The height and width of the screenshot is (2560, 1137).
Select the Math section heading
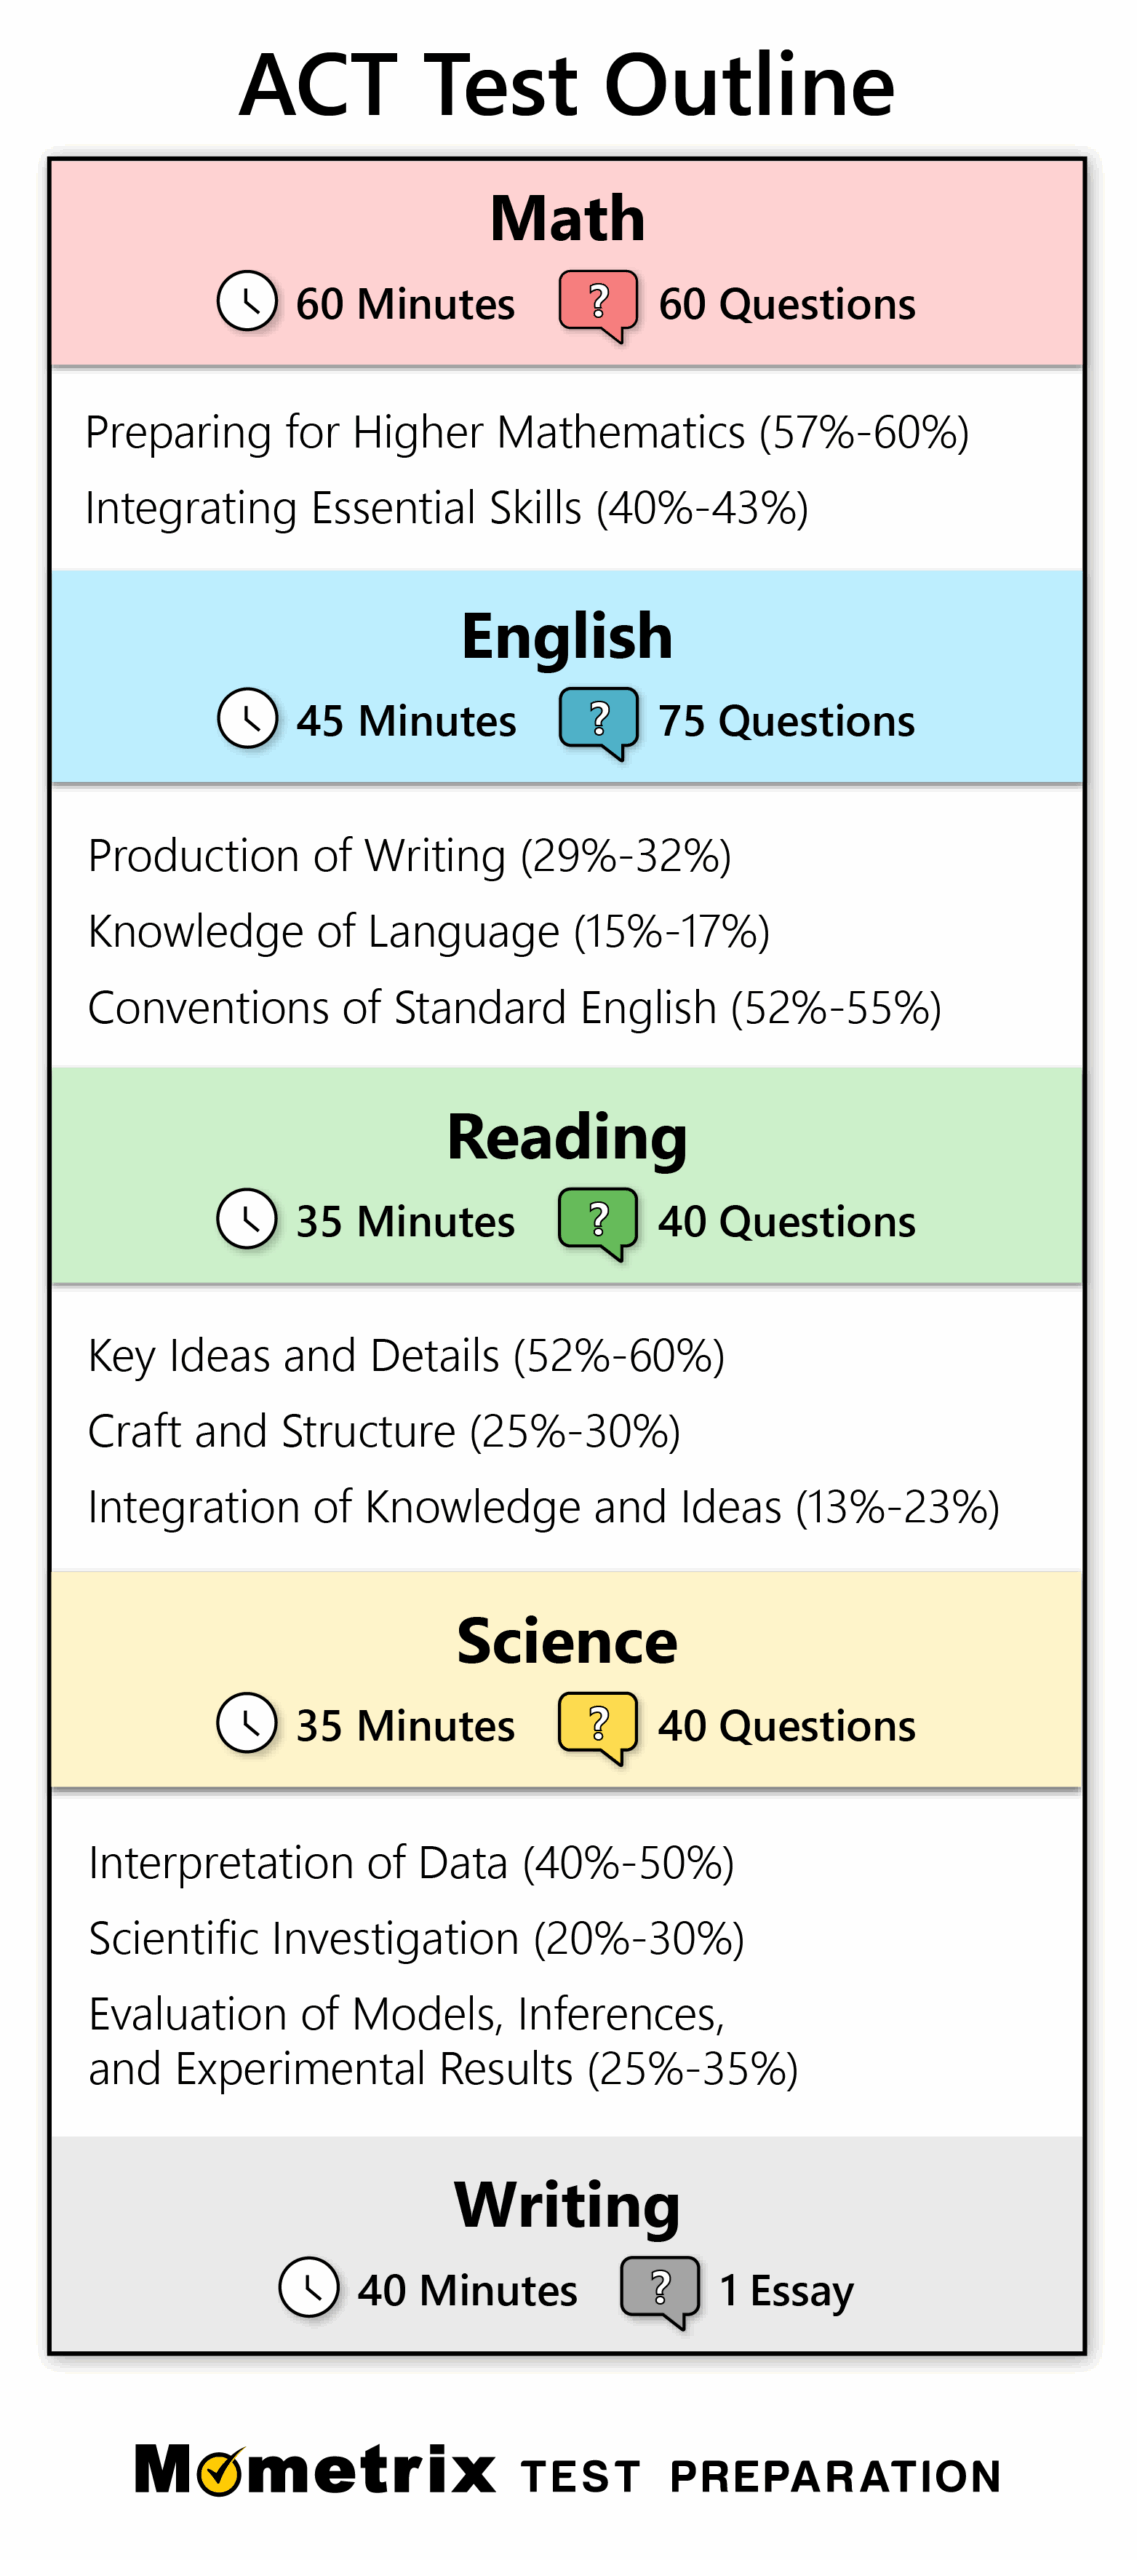click(x=567, y=218)
